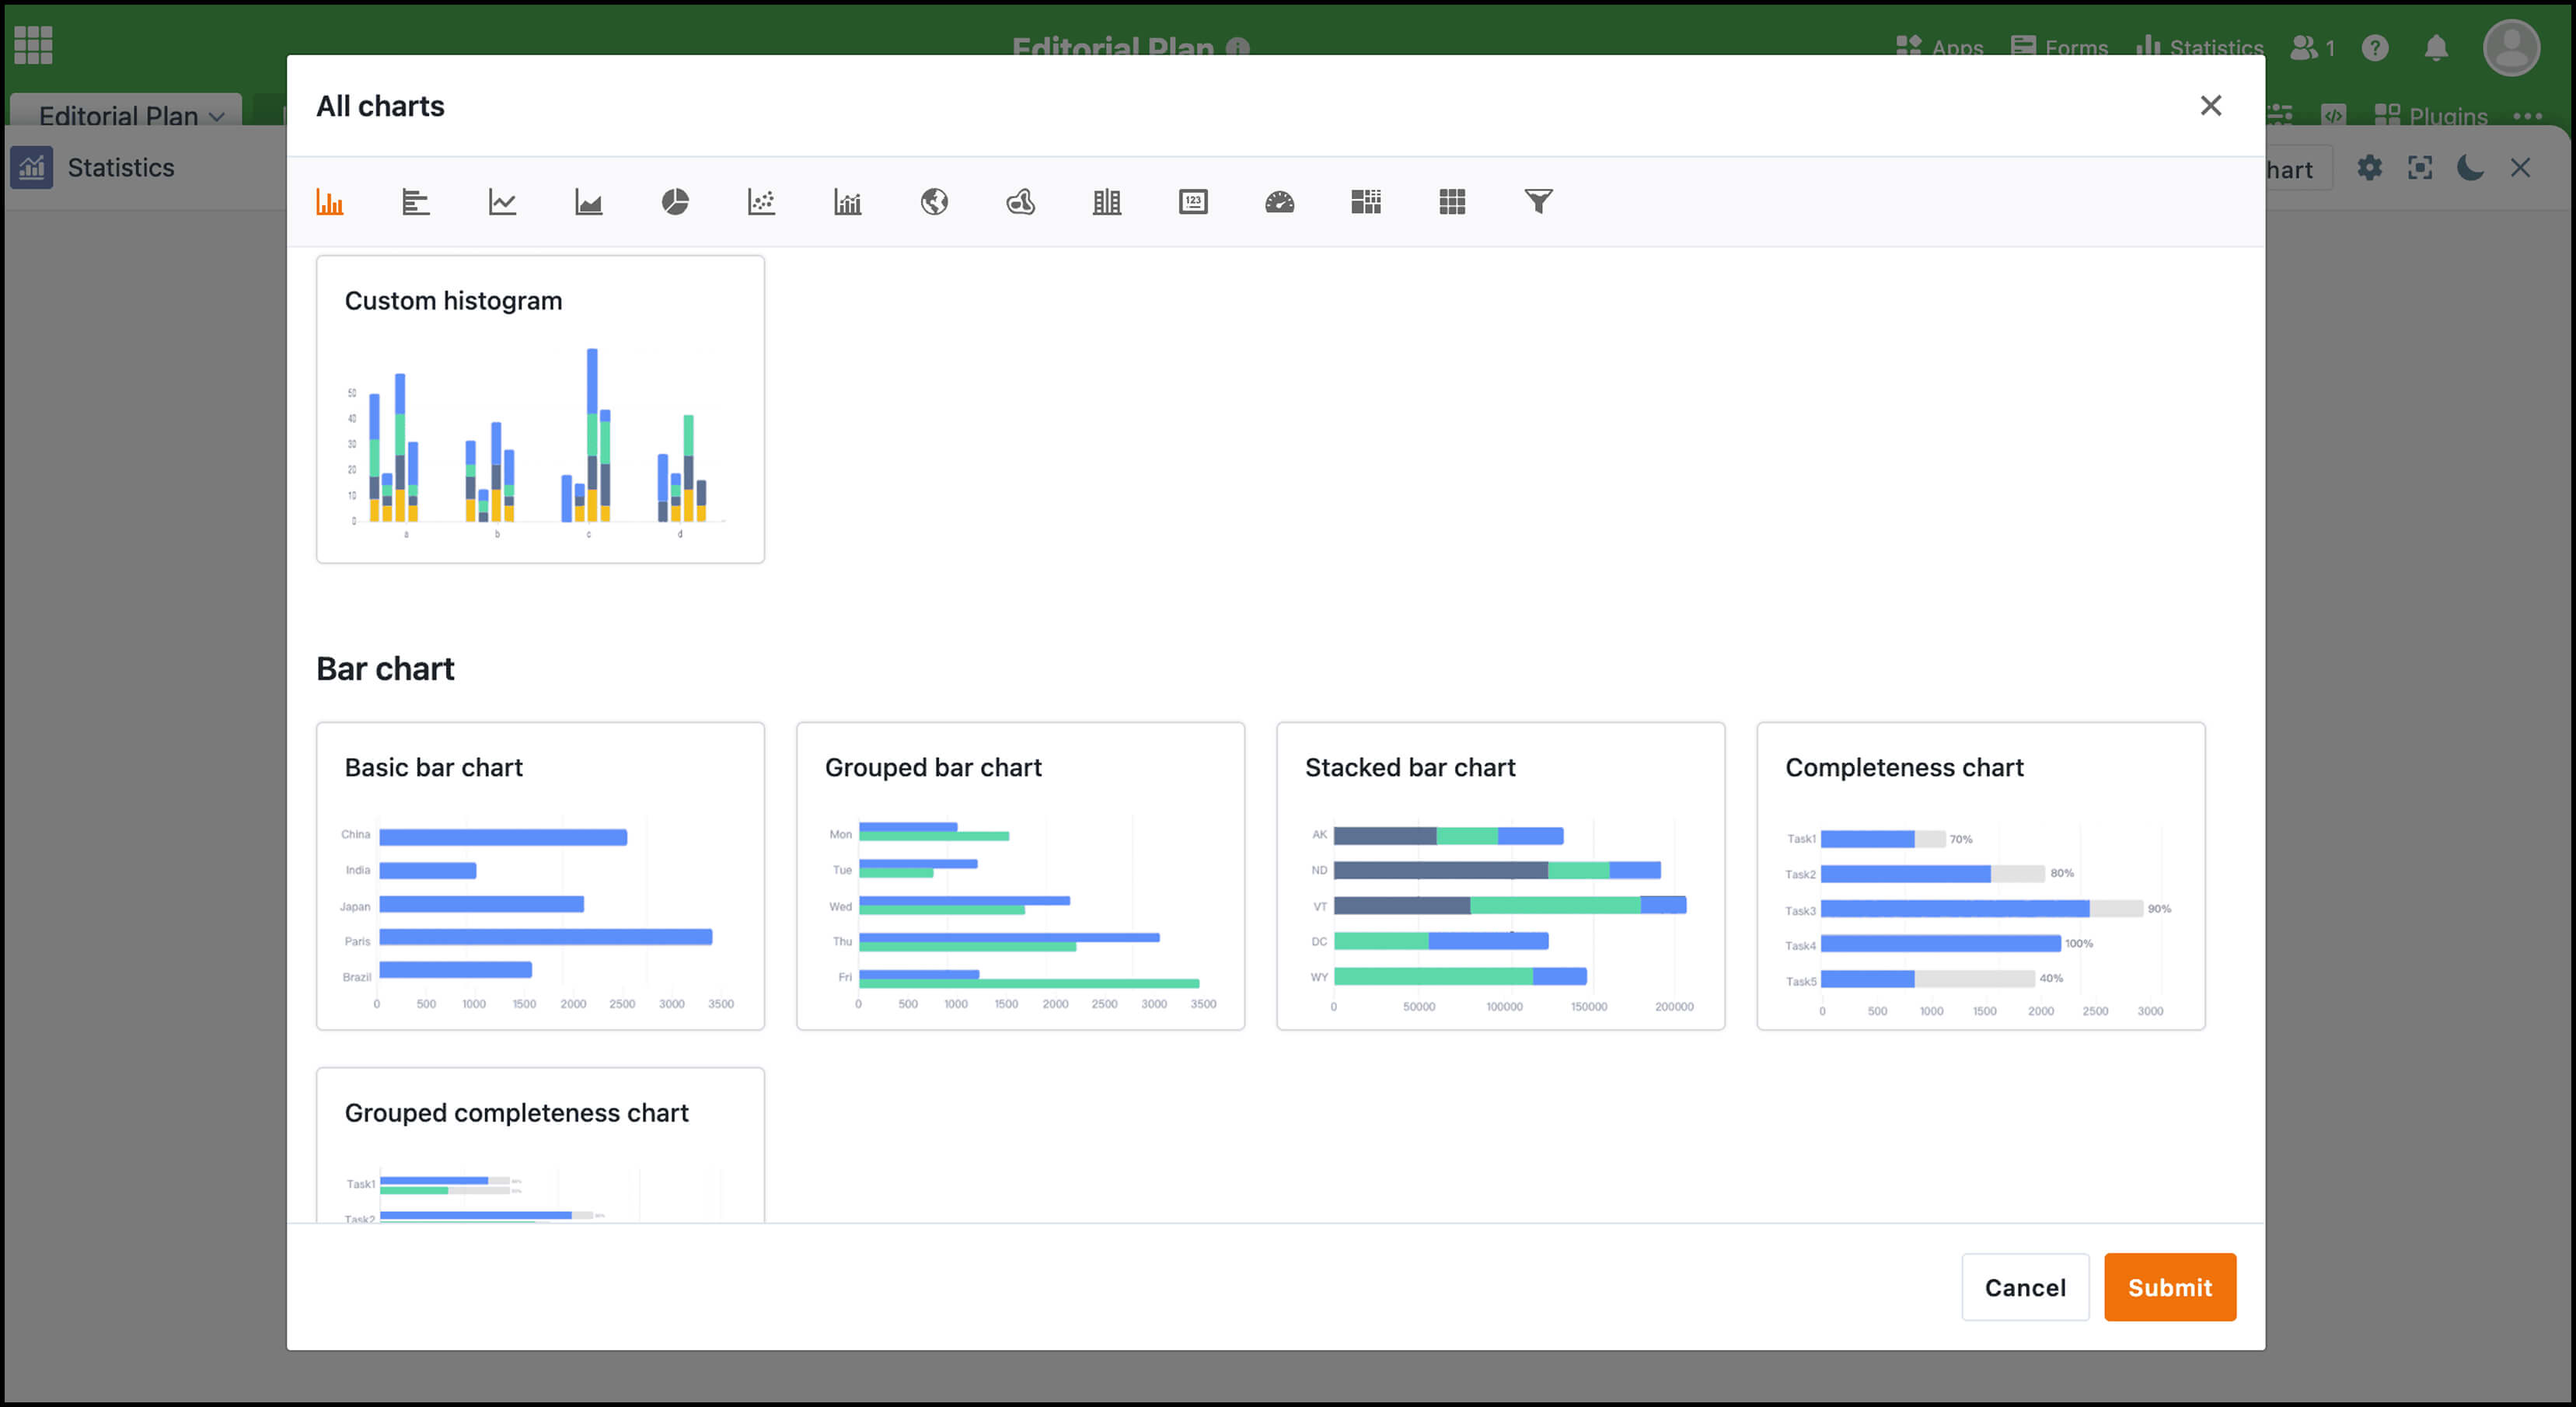Toggle dark mode with the moon icon
Viewport: 2576px width, 1407px height.
2470,168
